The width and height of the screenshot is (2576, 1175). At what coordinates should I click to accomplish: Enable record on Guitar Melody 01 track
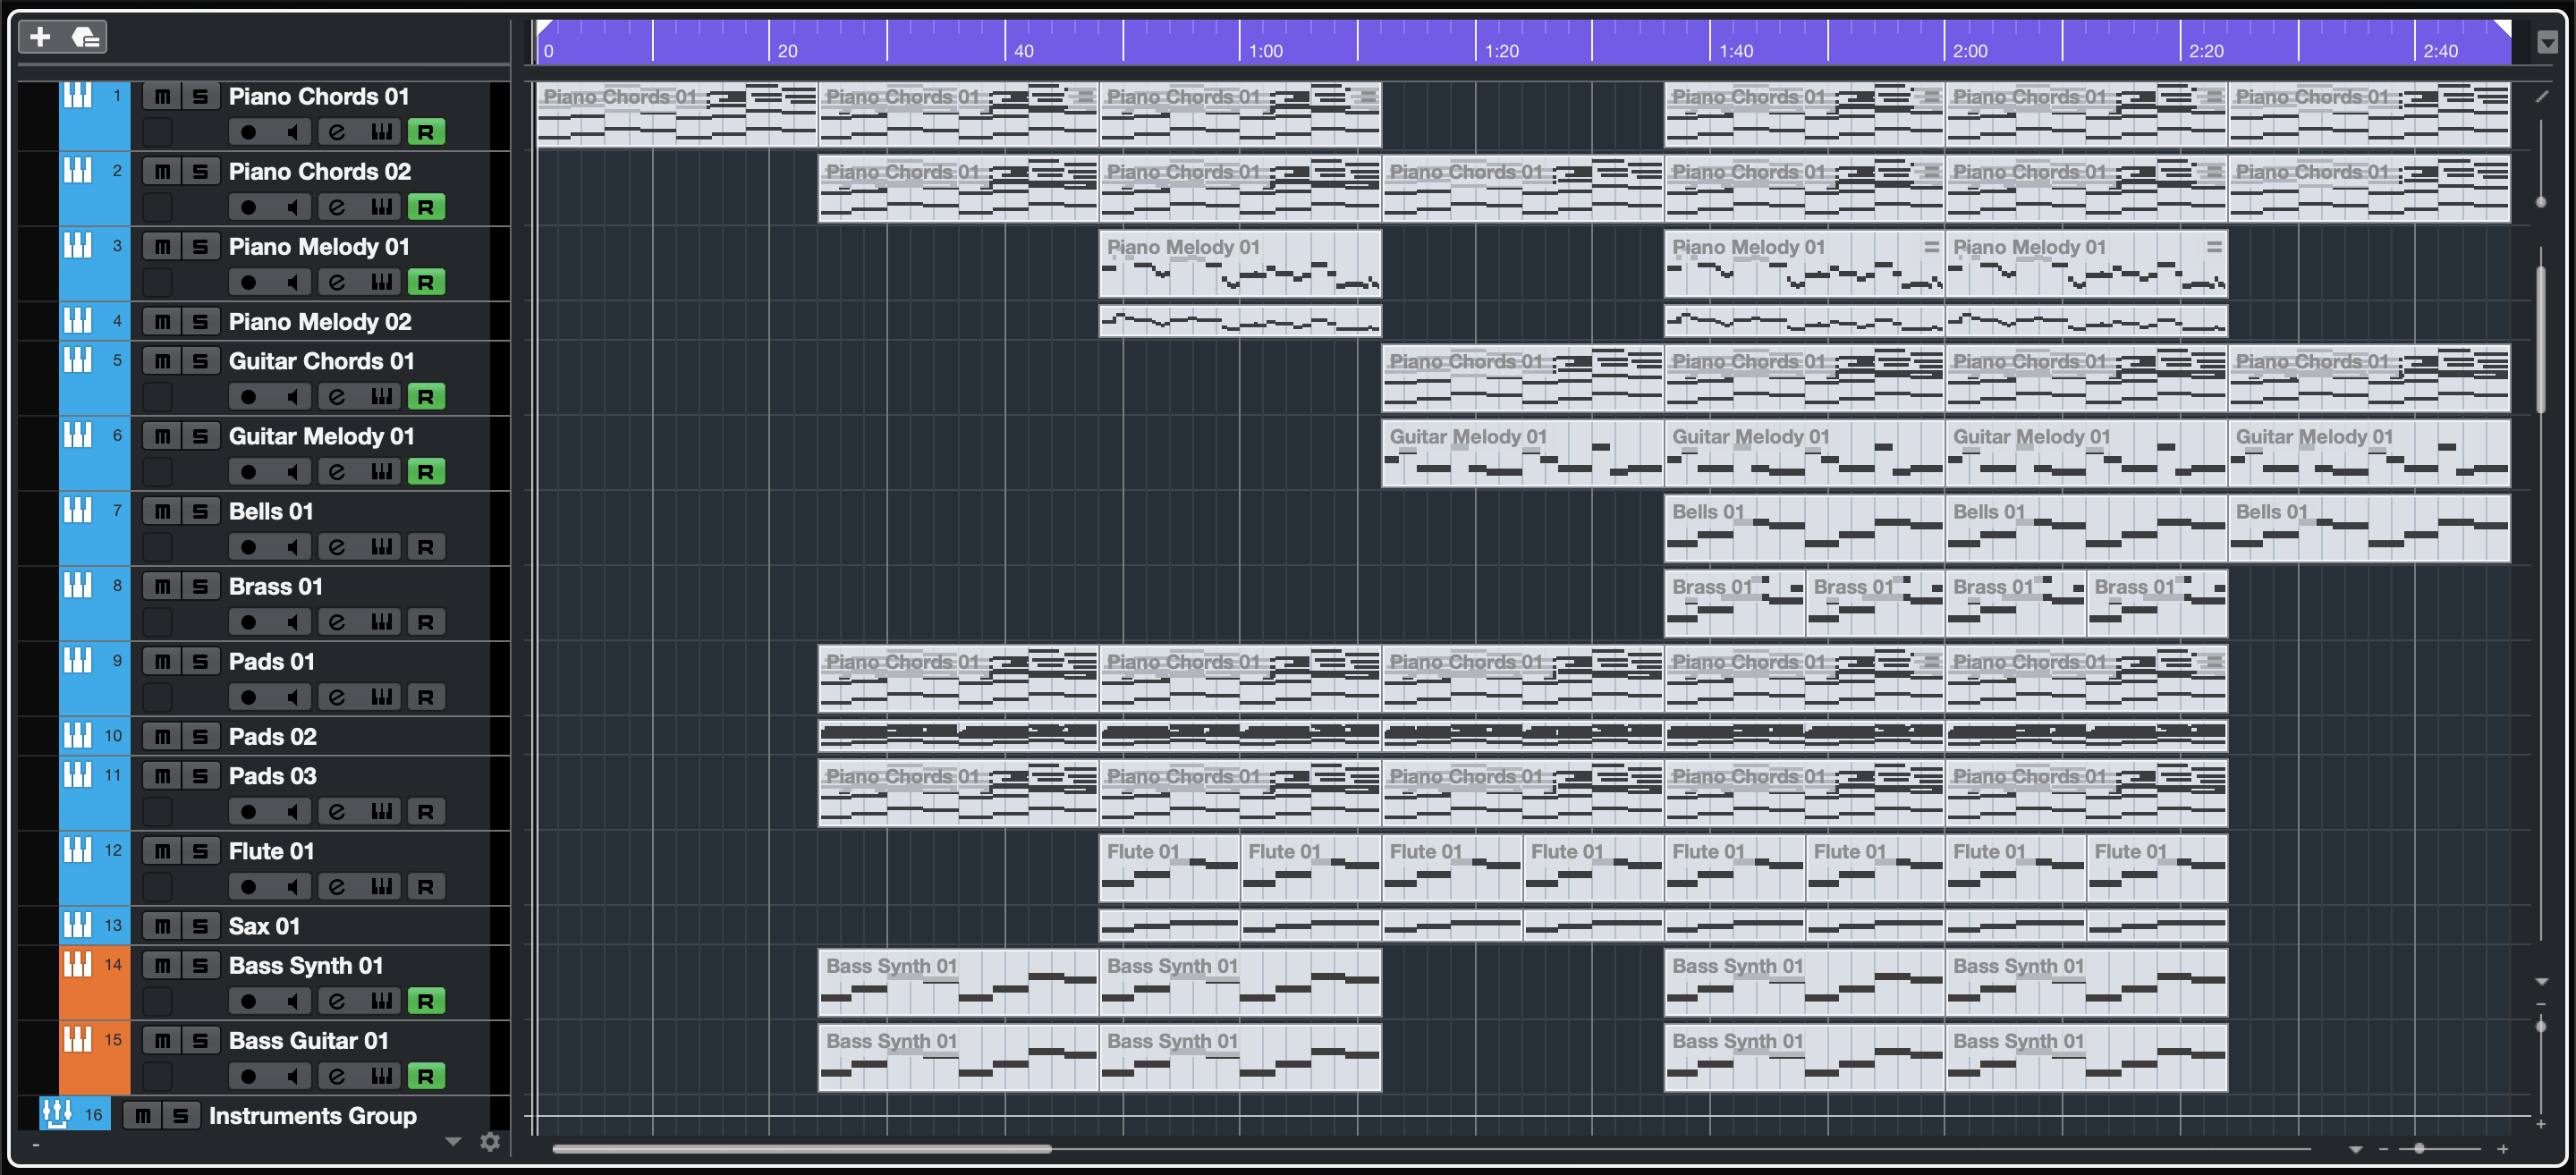point(248,472)
